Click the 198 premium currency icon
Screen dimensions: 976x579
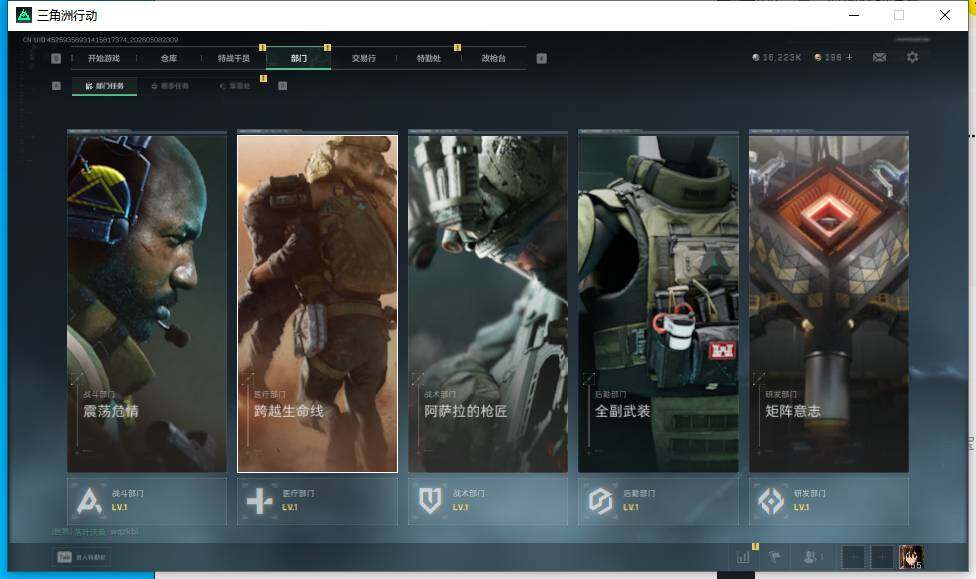pos(818,57)
